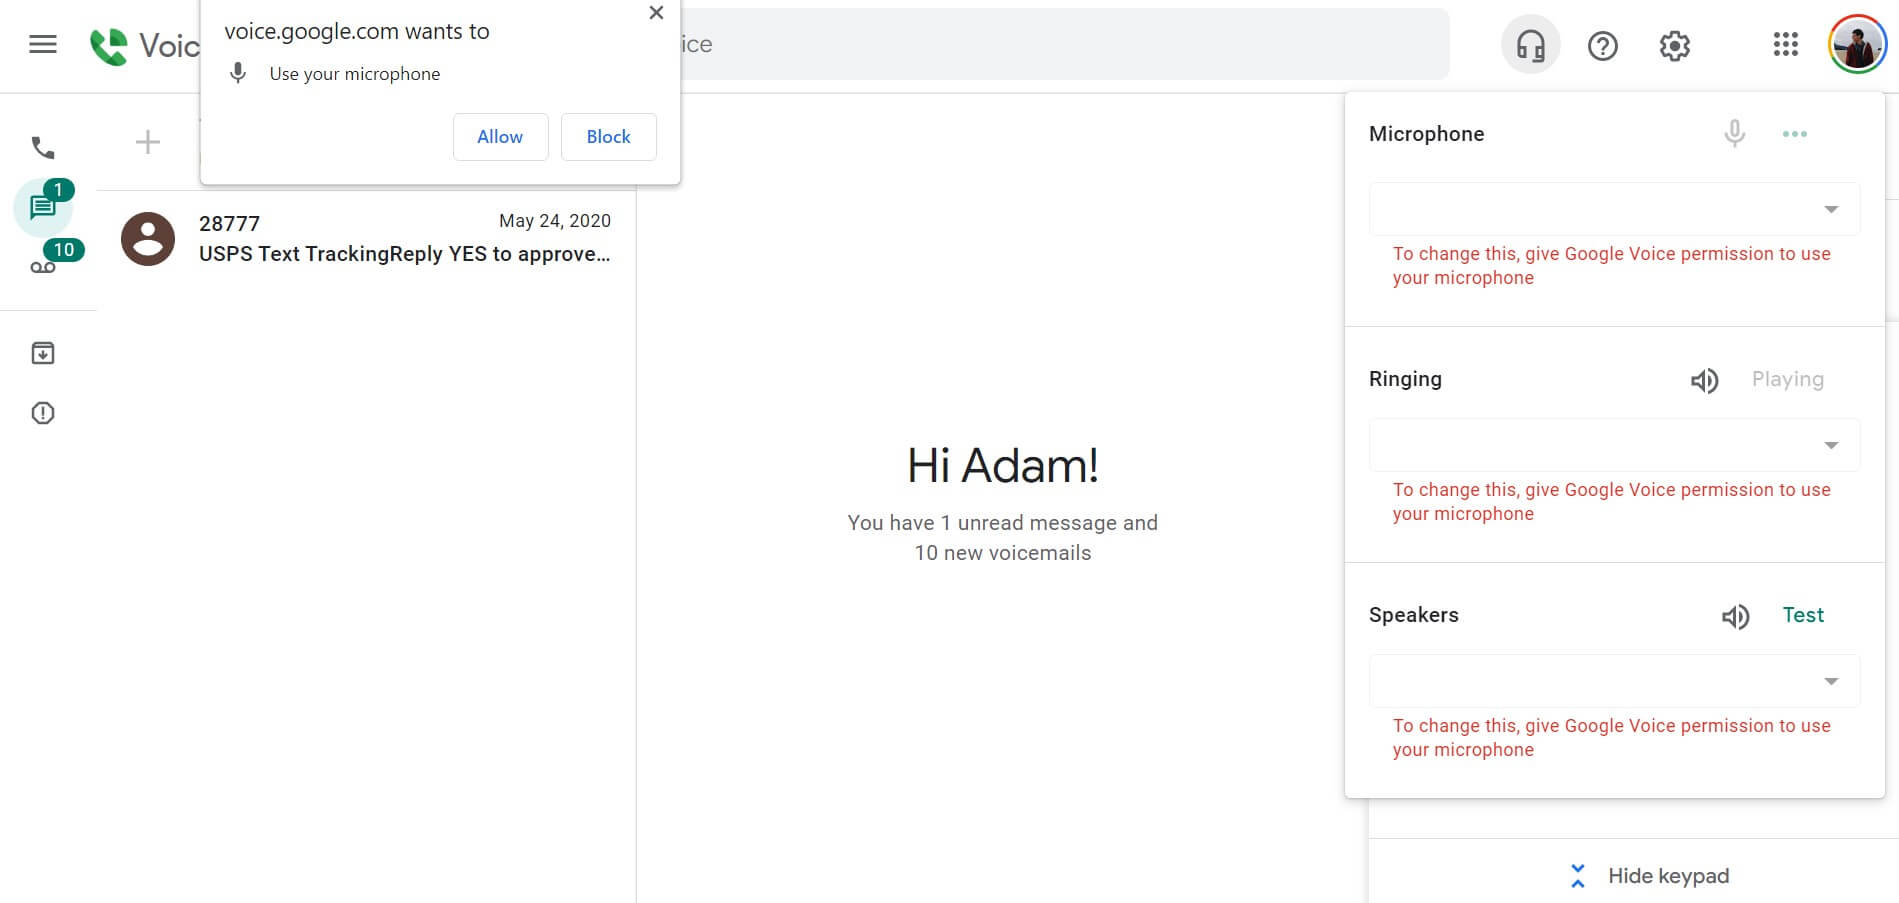Click microphone icon in permission popup
This screenshot has height=903, width=1899.
(x=238, y=73)
